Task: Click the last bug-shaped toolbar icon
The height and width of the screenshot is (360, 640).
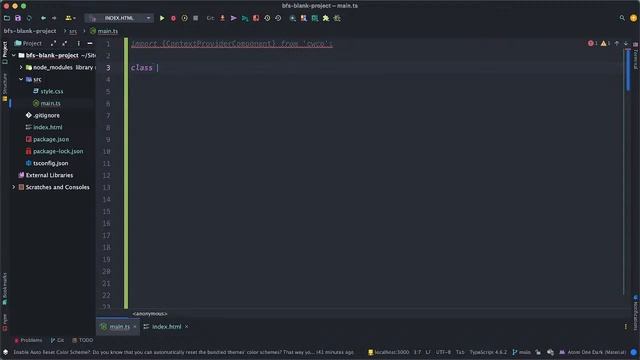Action: 337,18
